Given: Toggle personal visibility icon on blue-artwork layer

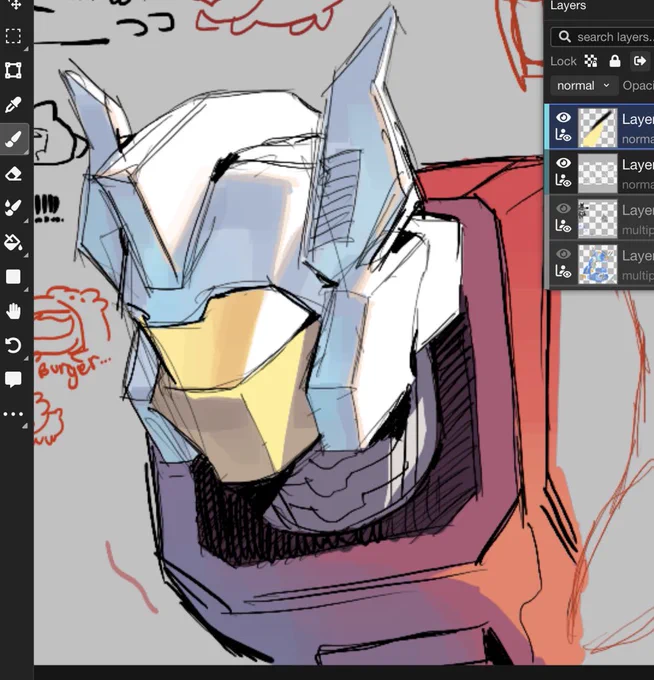Looking at the screenshot, I should (563, 271).
